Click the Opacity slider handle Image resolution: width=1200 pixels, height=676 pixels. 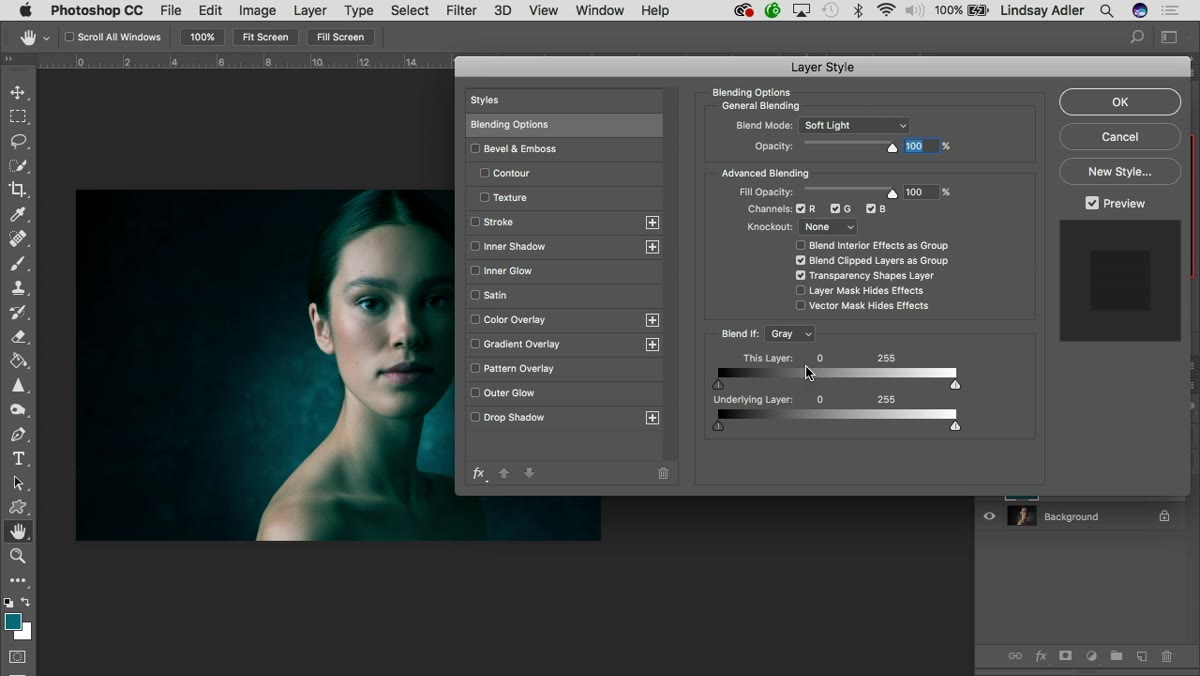[x=893, y=148]
